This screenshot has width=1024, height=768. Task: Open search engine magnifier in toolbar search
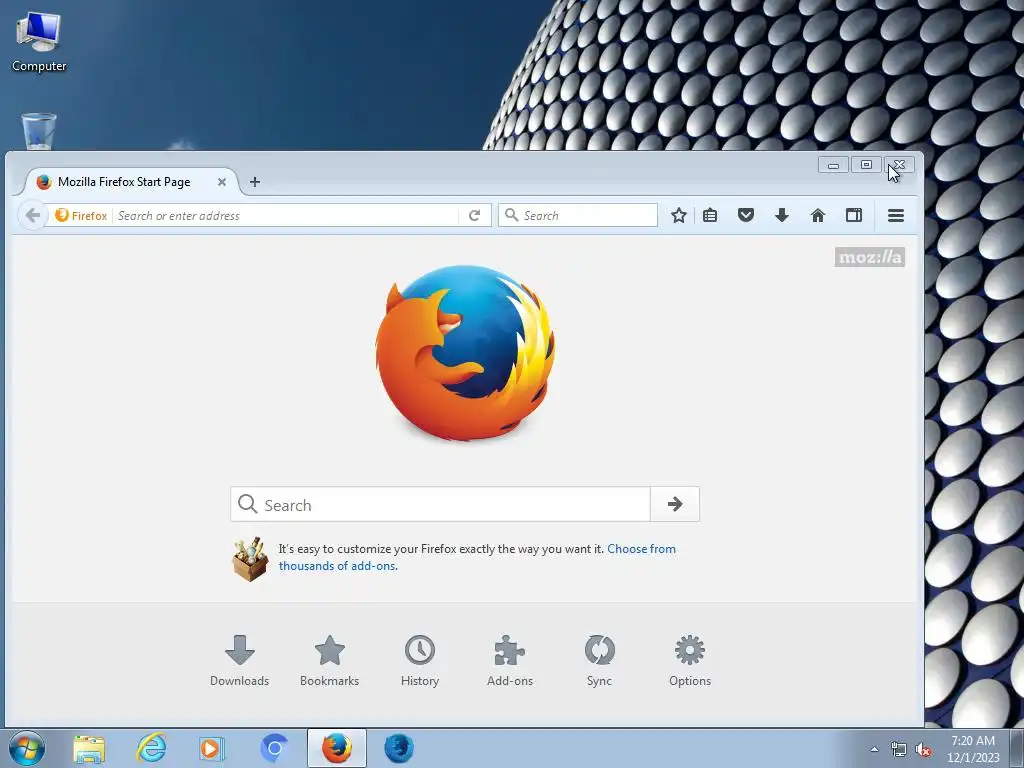tap(512, 215)
